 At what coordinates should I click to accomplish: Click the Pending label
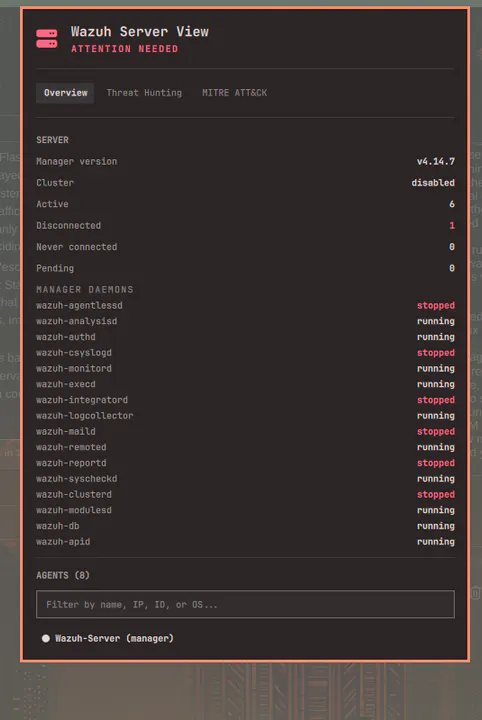[x=55, y=268]
